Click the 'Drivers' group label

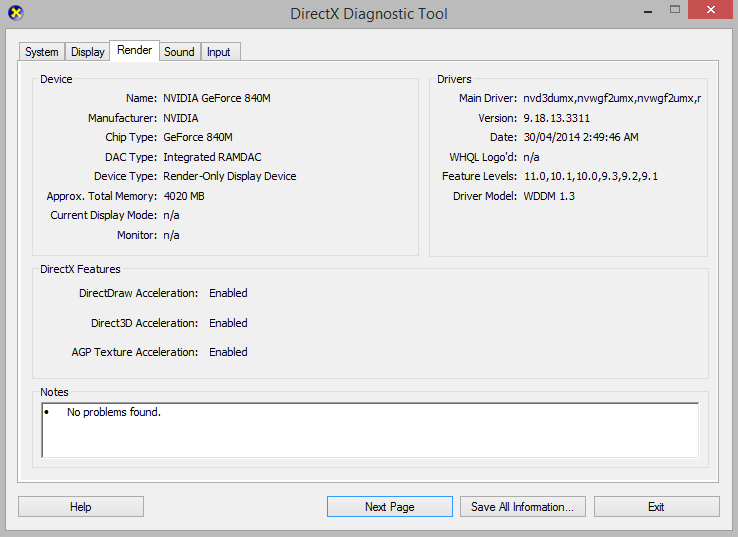coord(454,79)
